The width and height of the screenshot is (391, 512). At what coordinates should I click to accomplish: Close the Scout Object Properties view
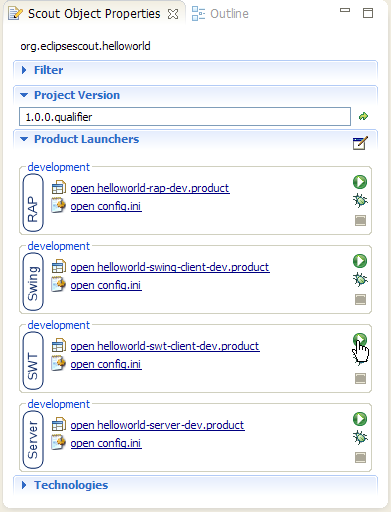coord(173,14)
